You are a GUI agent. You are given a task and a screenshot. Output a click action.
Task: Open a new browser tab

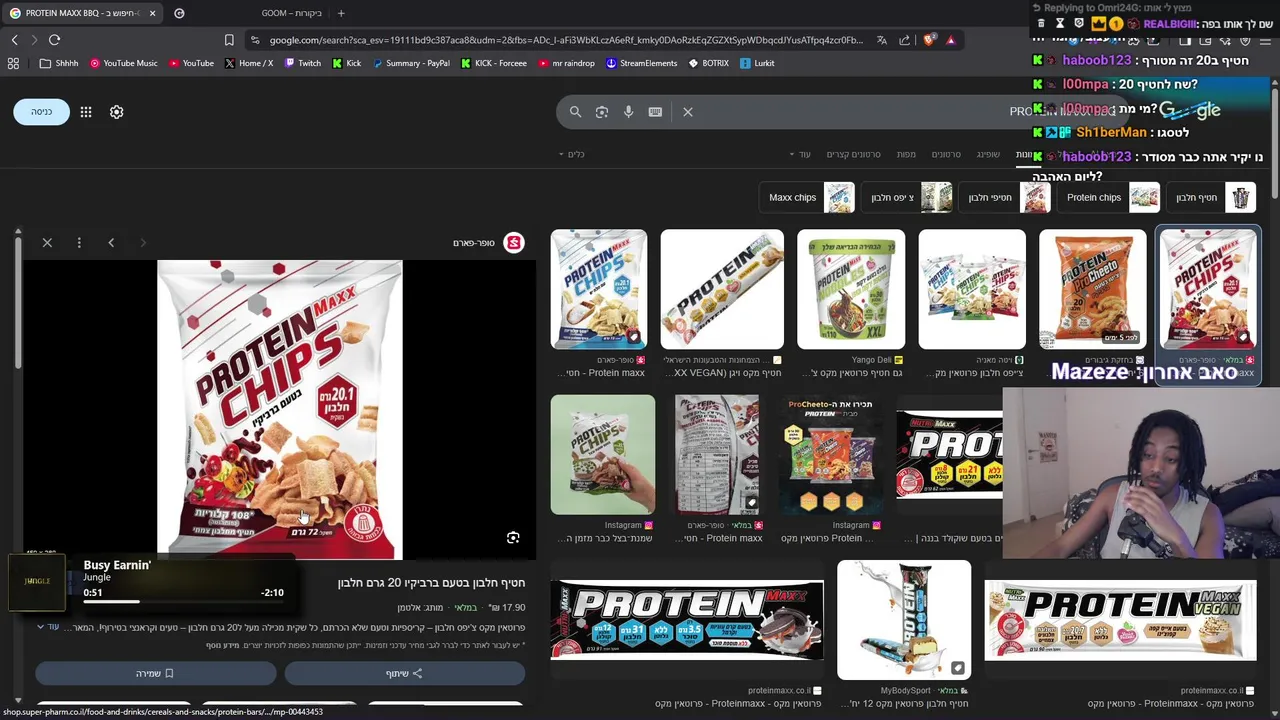(341, 13)
